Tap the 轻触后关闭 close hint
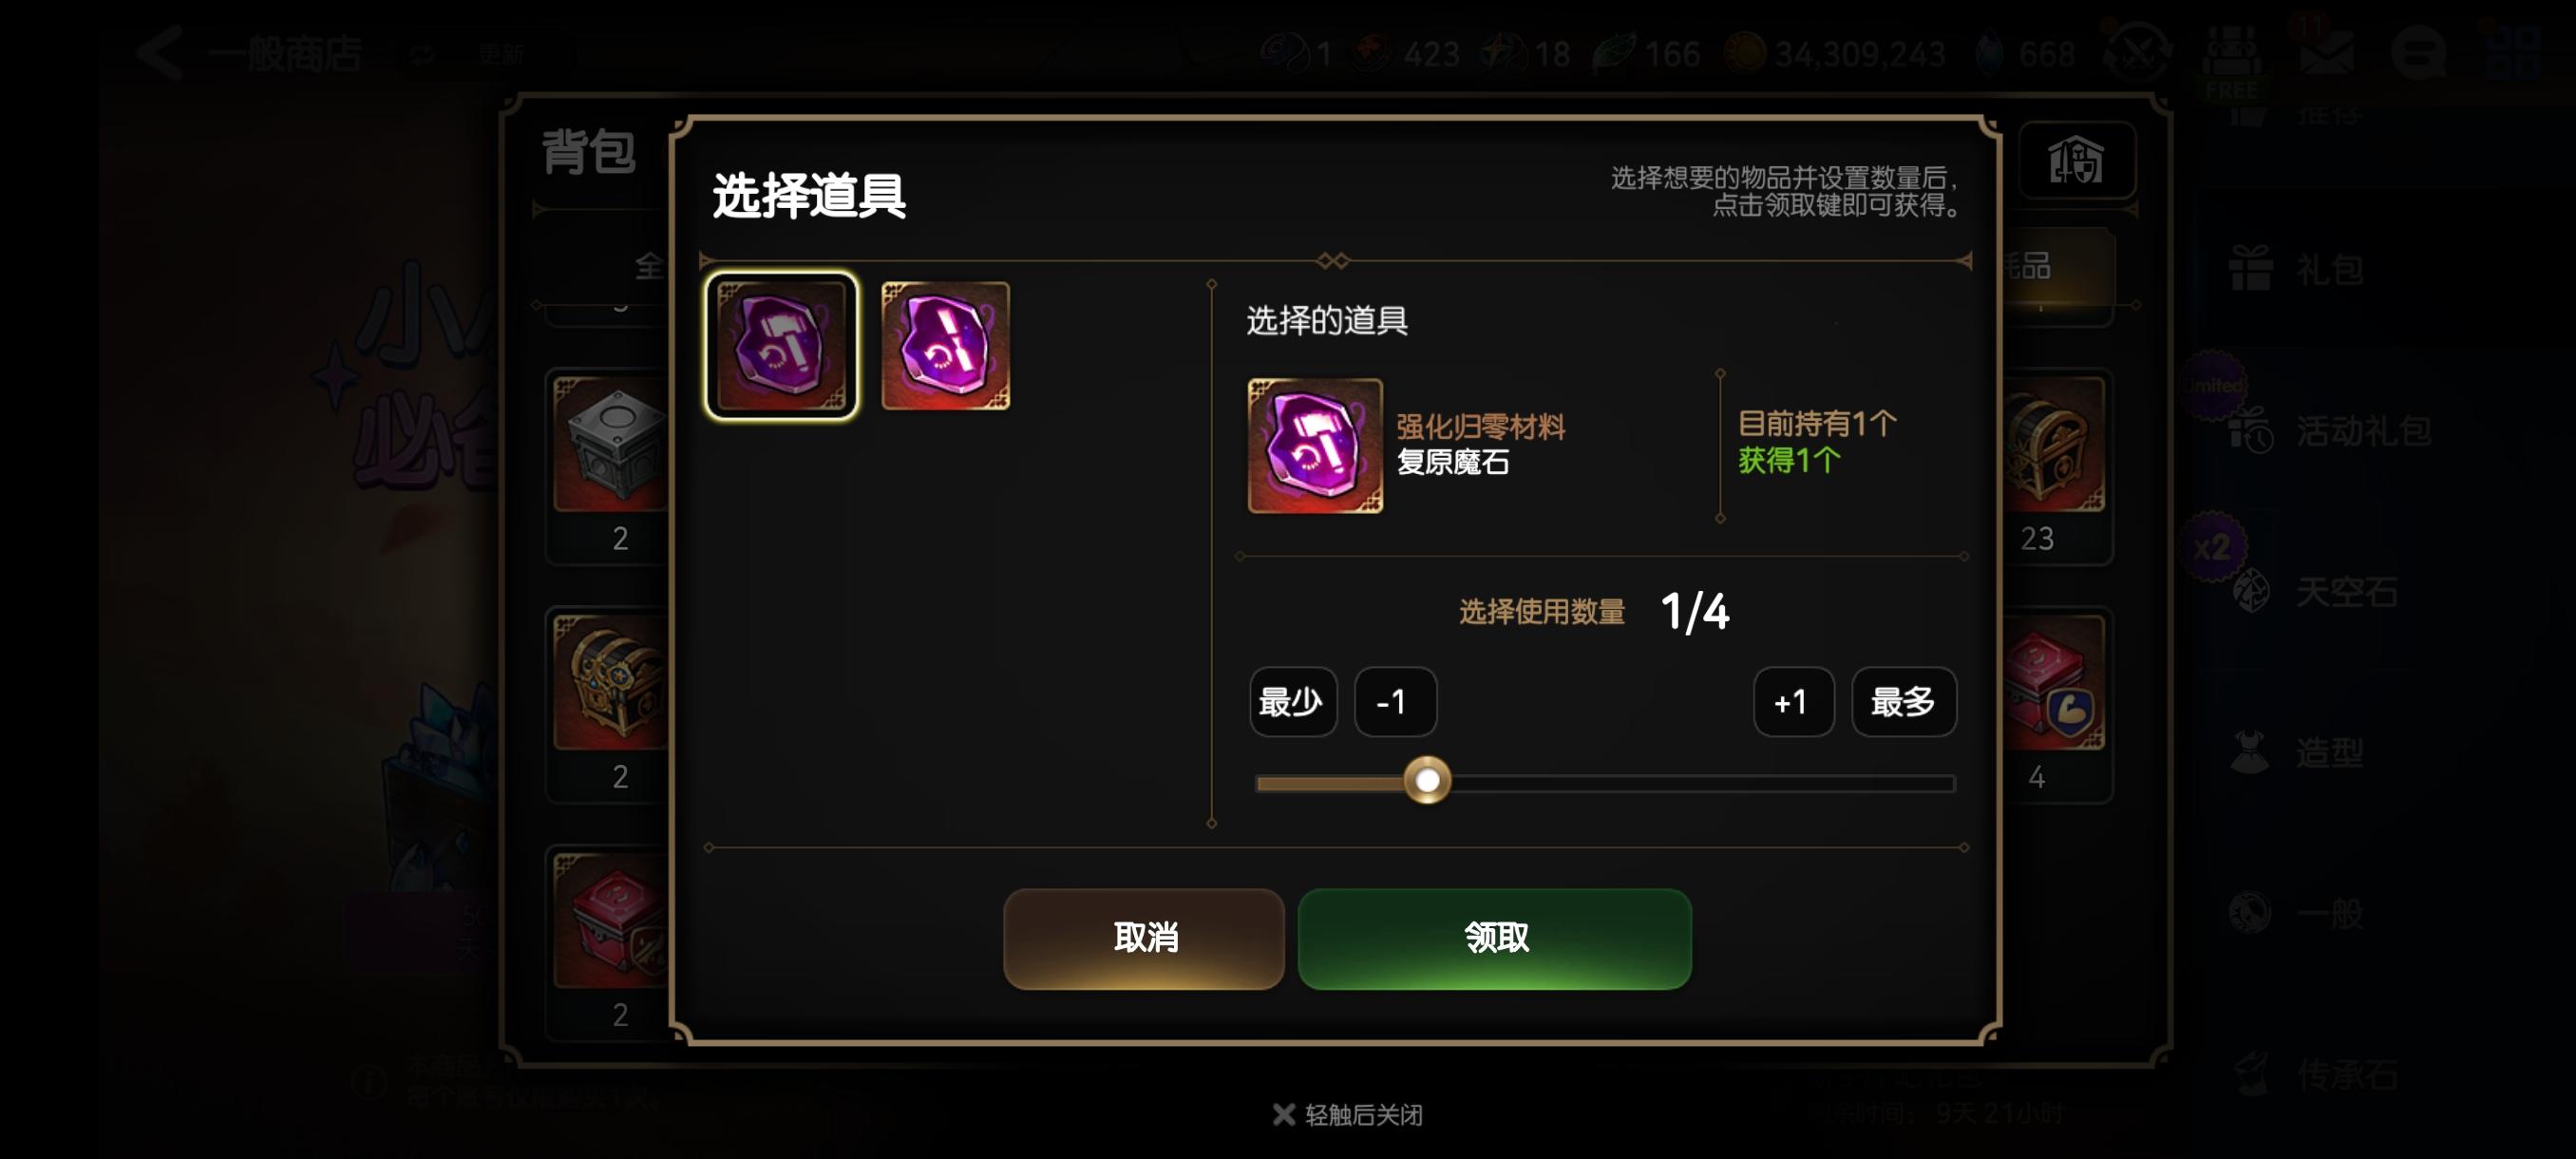This screenshot has width=2576, height=1159. click(x=1347, y=1114)
